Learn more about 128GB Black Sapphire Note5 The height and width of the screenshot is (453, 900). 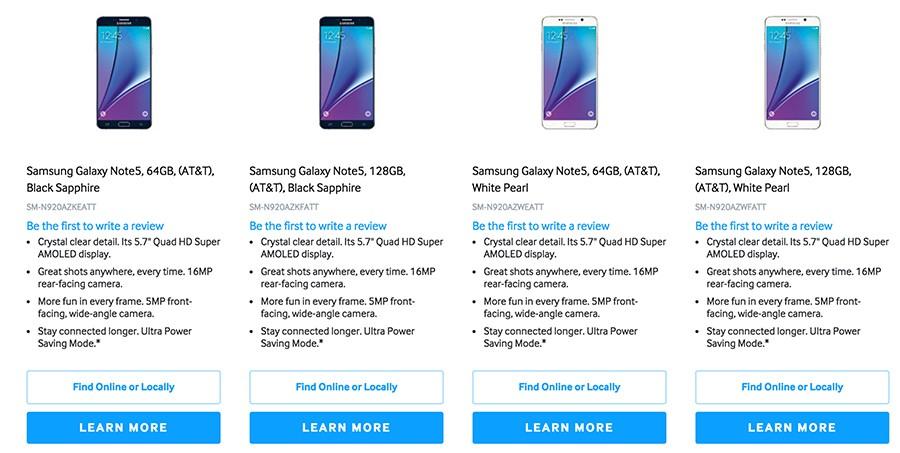point(346,428)
